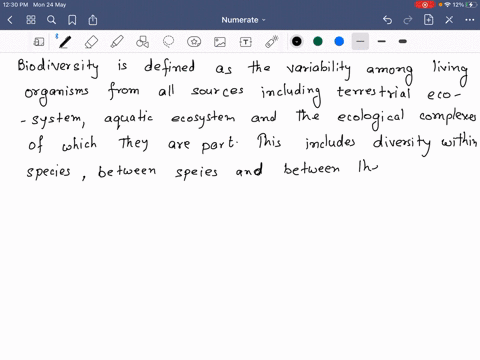This screenshot has height=360, width=480.
Task: Open the Numerate title dropdown
Action: (243, 20)
